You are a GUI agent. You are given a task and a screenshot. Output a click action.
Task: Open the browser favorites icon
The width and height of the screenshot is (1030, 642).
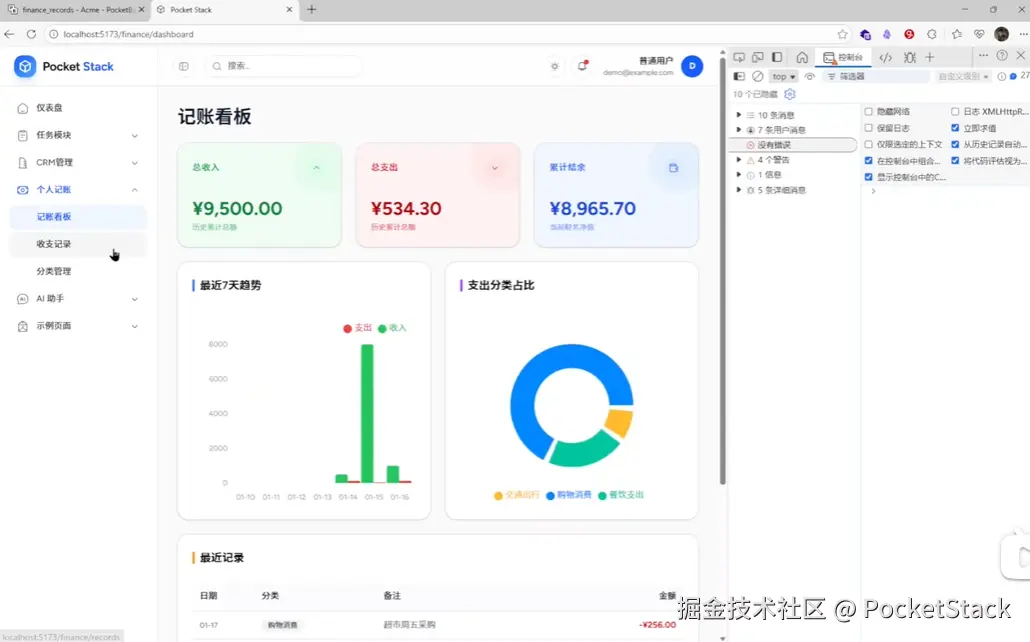tap(956, 34)
